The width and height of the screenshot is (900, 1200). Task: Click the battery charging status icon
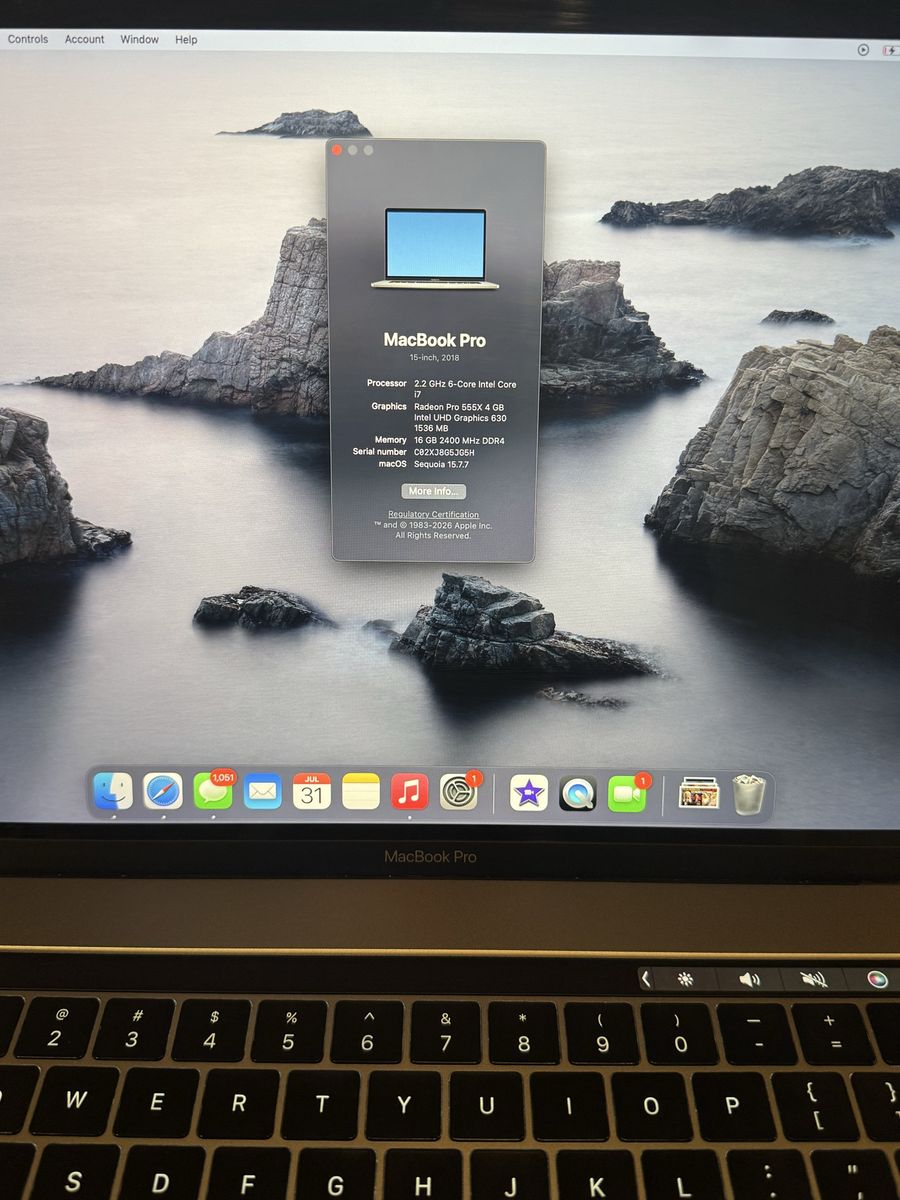[890, 50]
